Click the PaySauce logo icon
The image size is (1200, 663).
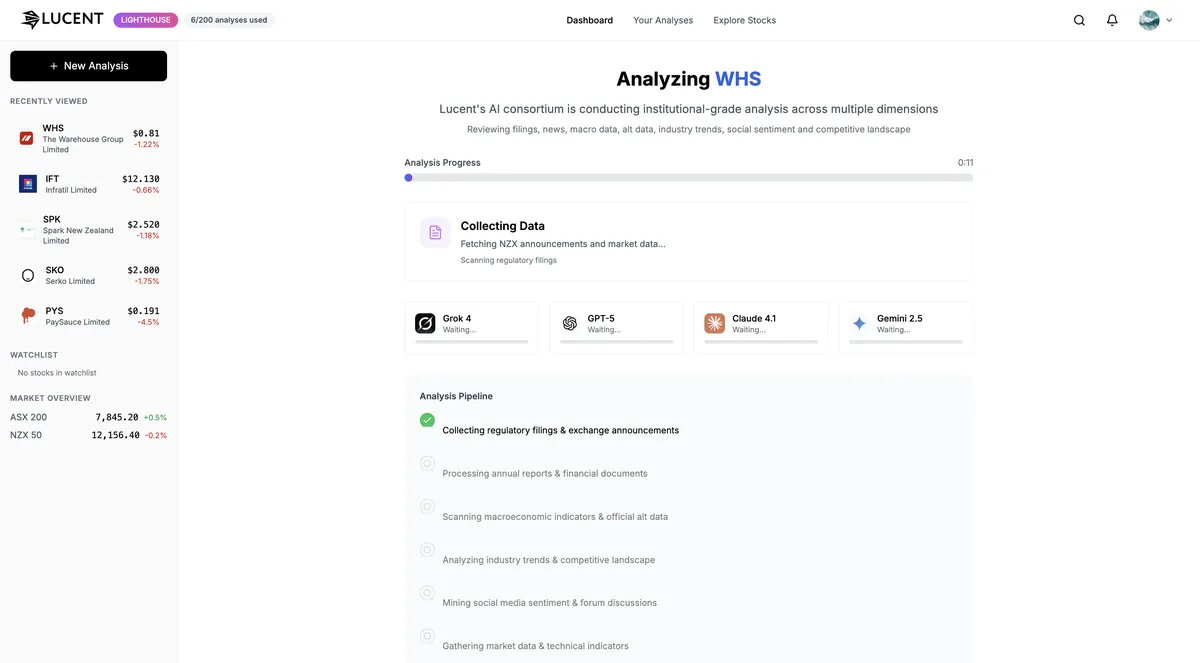28,316
